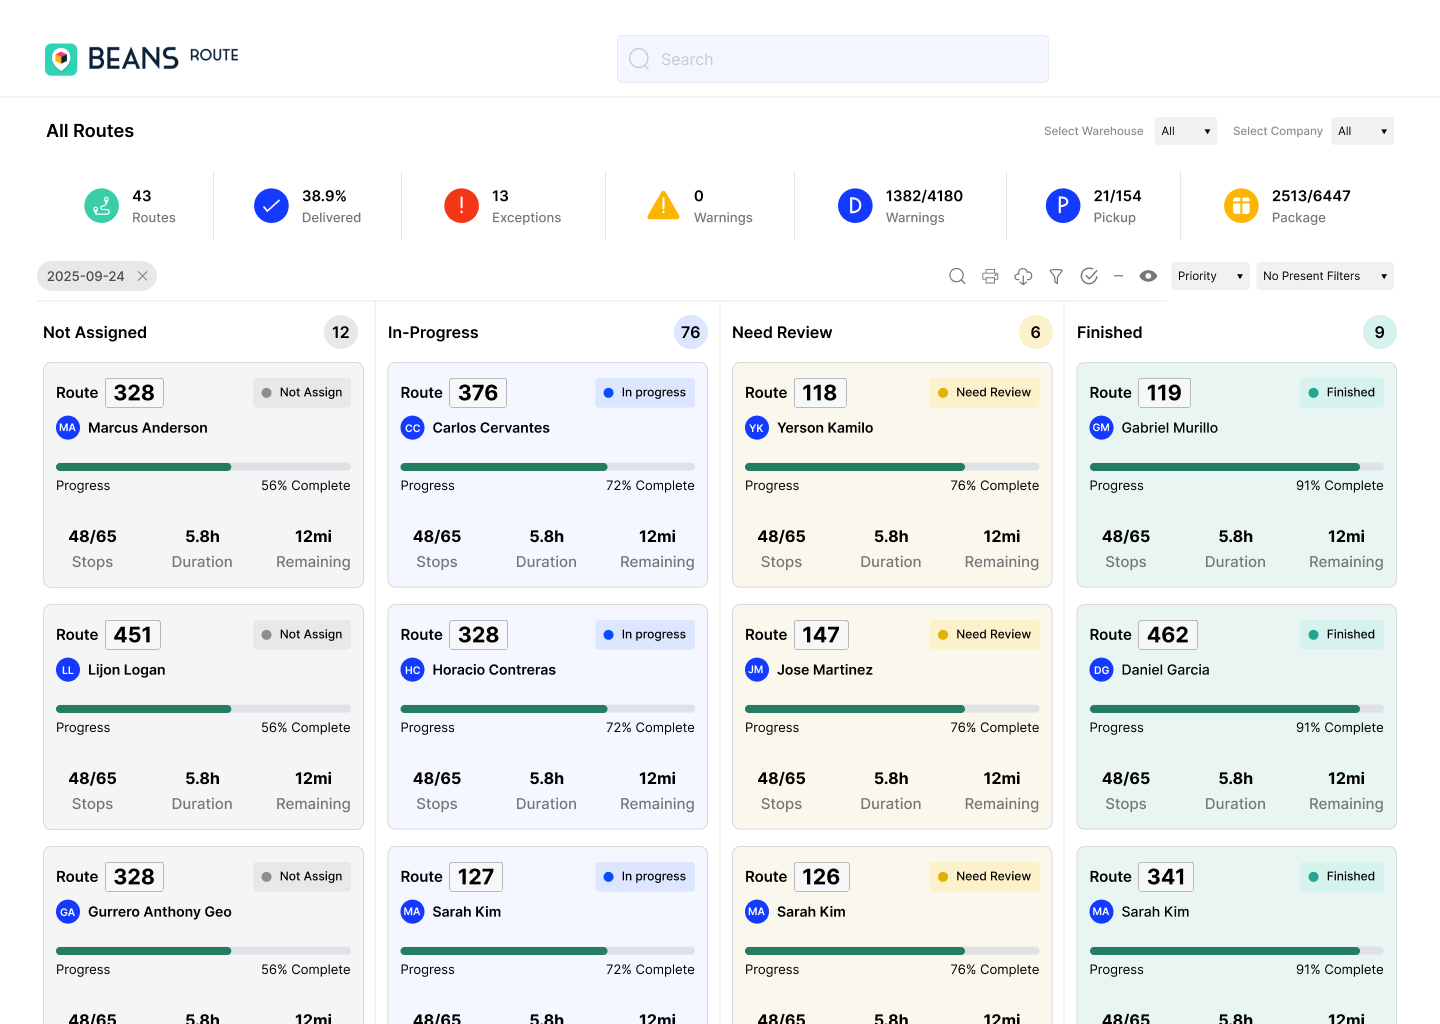Click the yellow Warnings triangle icon
This screenshot has height=1024, width=1440.
tap(663, 205)
